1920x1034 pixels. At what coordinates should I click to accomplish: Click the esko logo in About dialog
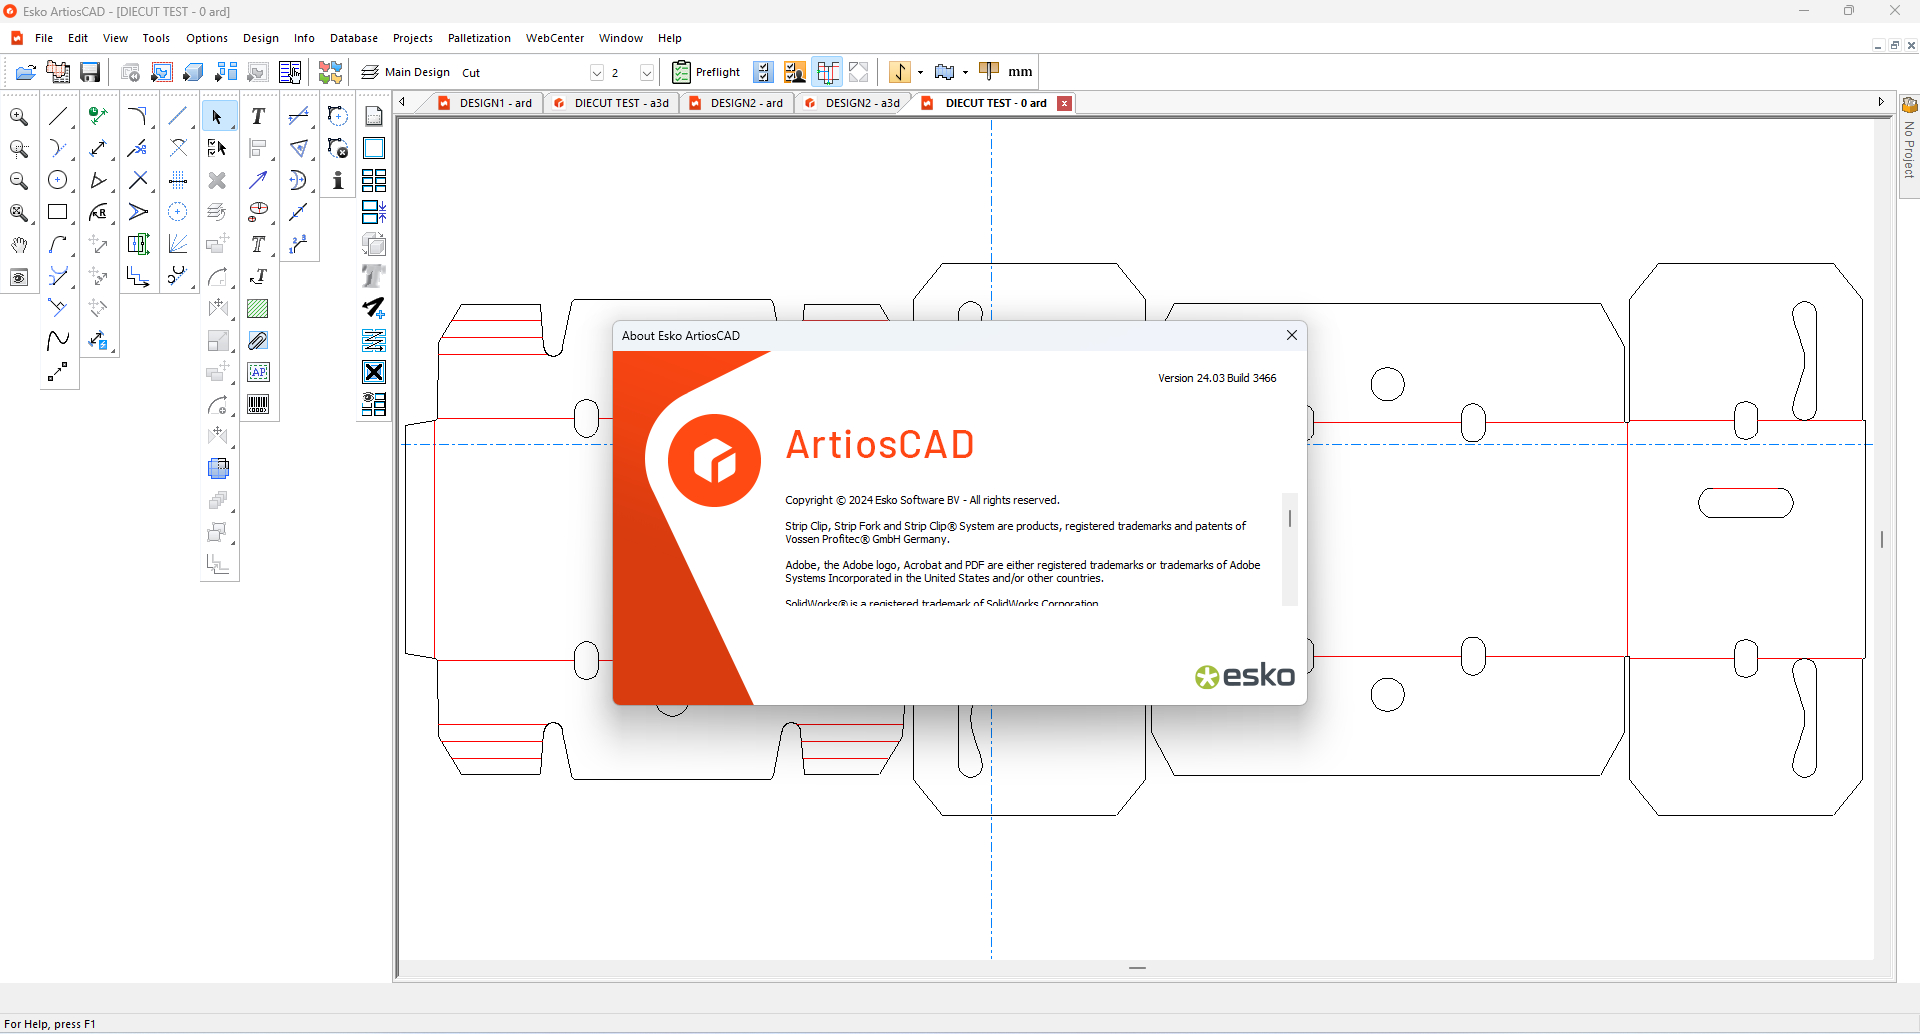[1245, 676]
